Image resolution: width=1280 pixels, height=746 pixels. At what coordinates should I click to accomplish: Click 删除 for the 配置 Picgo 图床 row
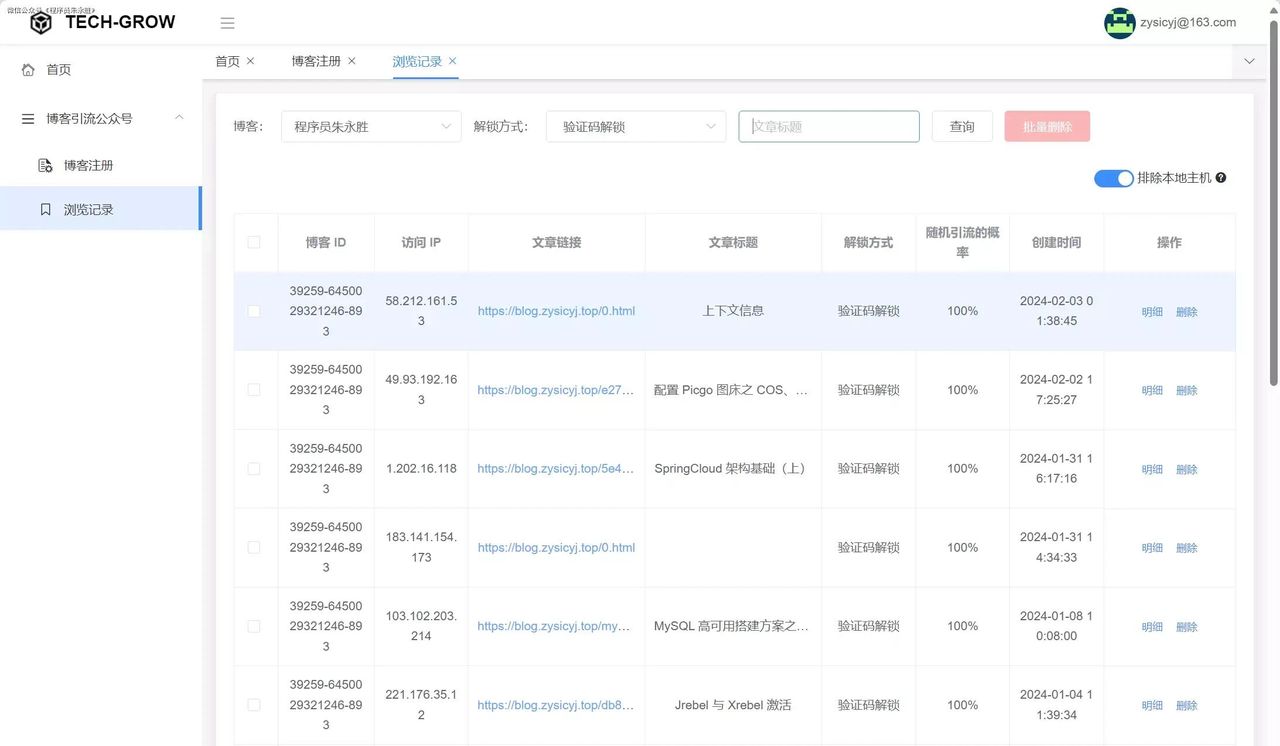1187,391
